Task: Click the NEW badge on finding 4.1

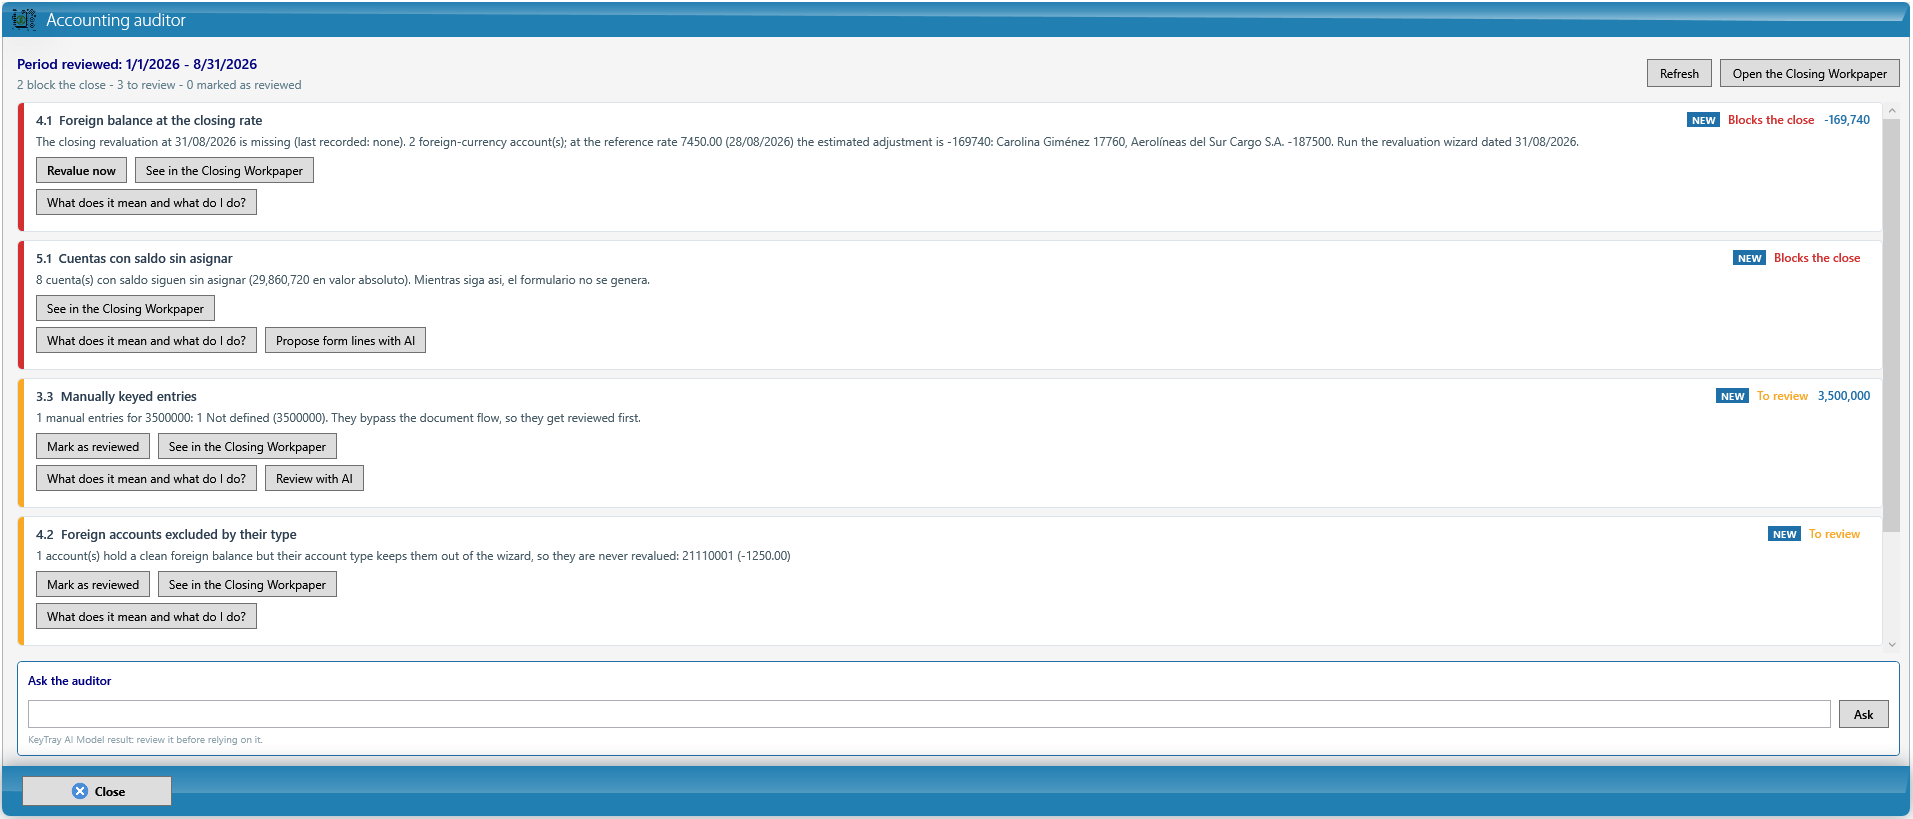Action: pos(1703,120)
